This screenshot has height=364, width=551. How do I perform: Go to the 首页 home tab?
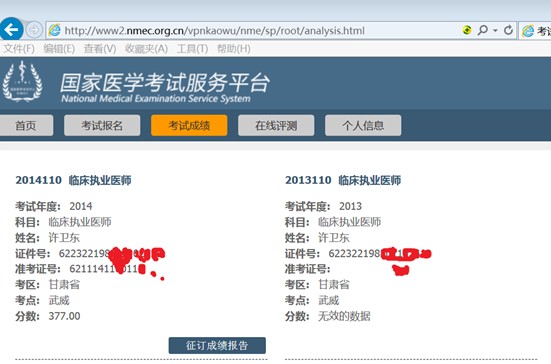coord(26,125)
